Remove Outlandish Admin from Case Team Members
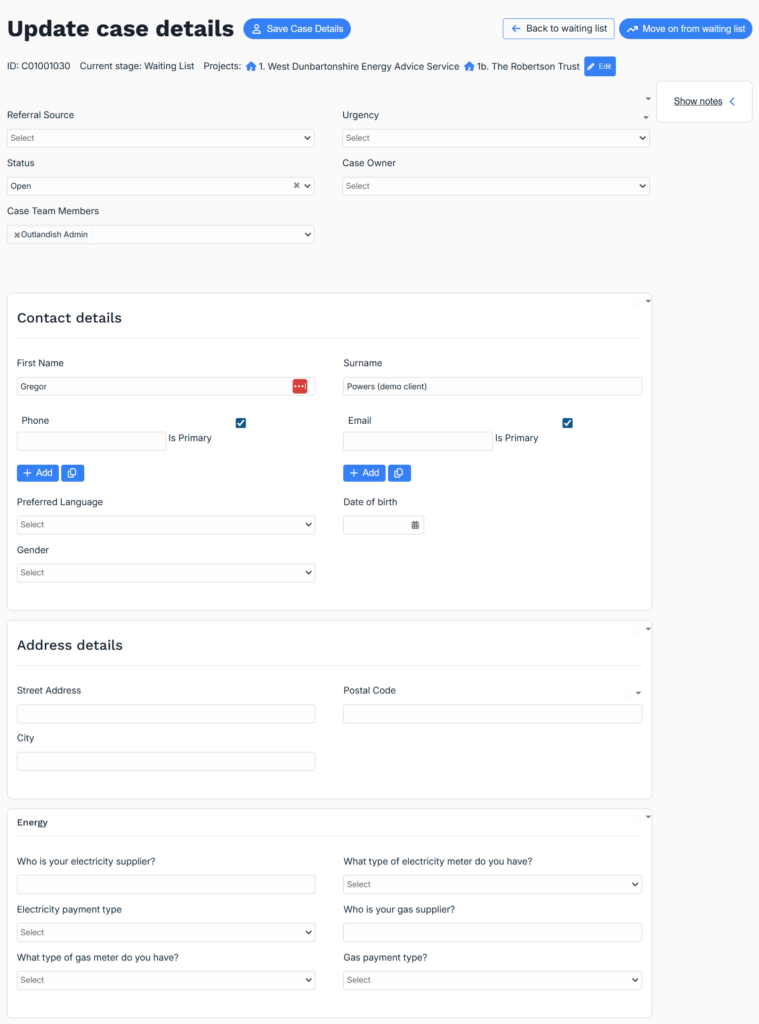Screen dimensions: 759x1024 [17, 235]
